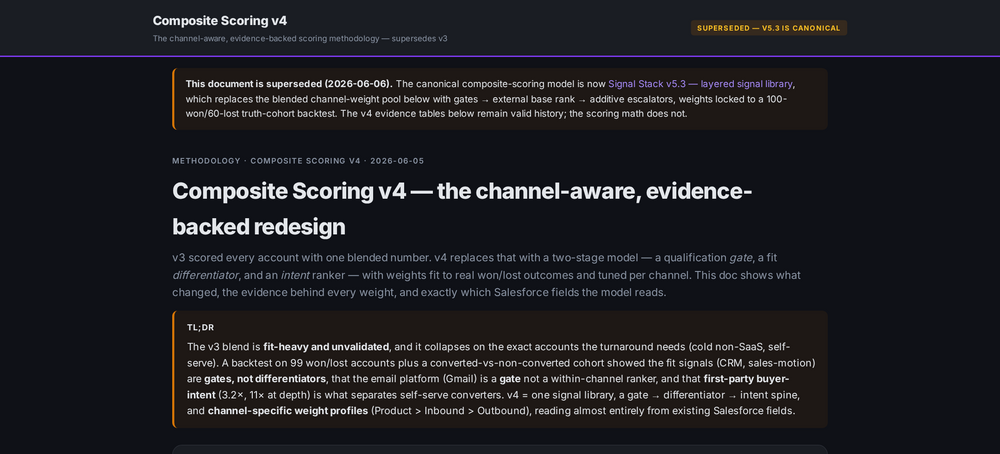The image size is (1000, 454).
Task: Open the Signal Stack v5.3 layered signal library link
Action: click(x=700, y=84)
